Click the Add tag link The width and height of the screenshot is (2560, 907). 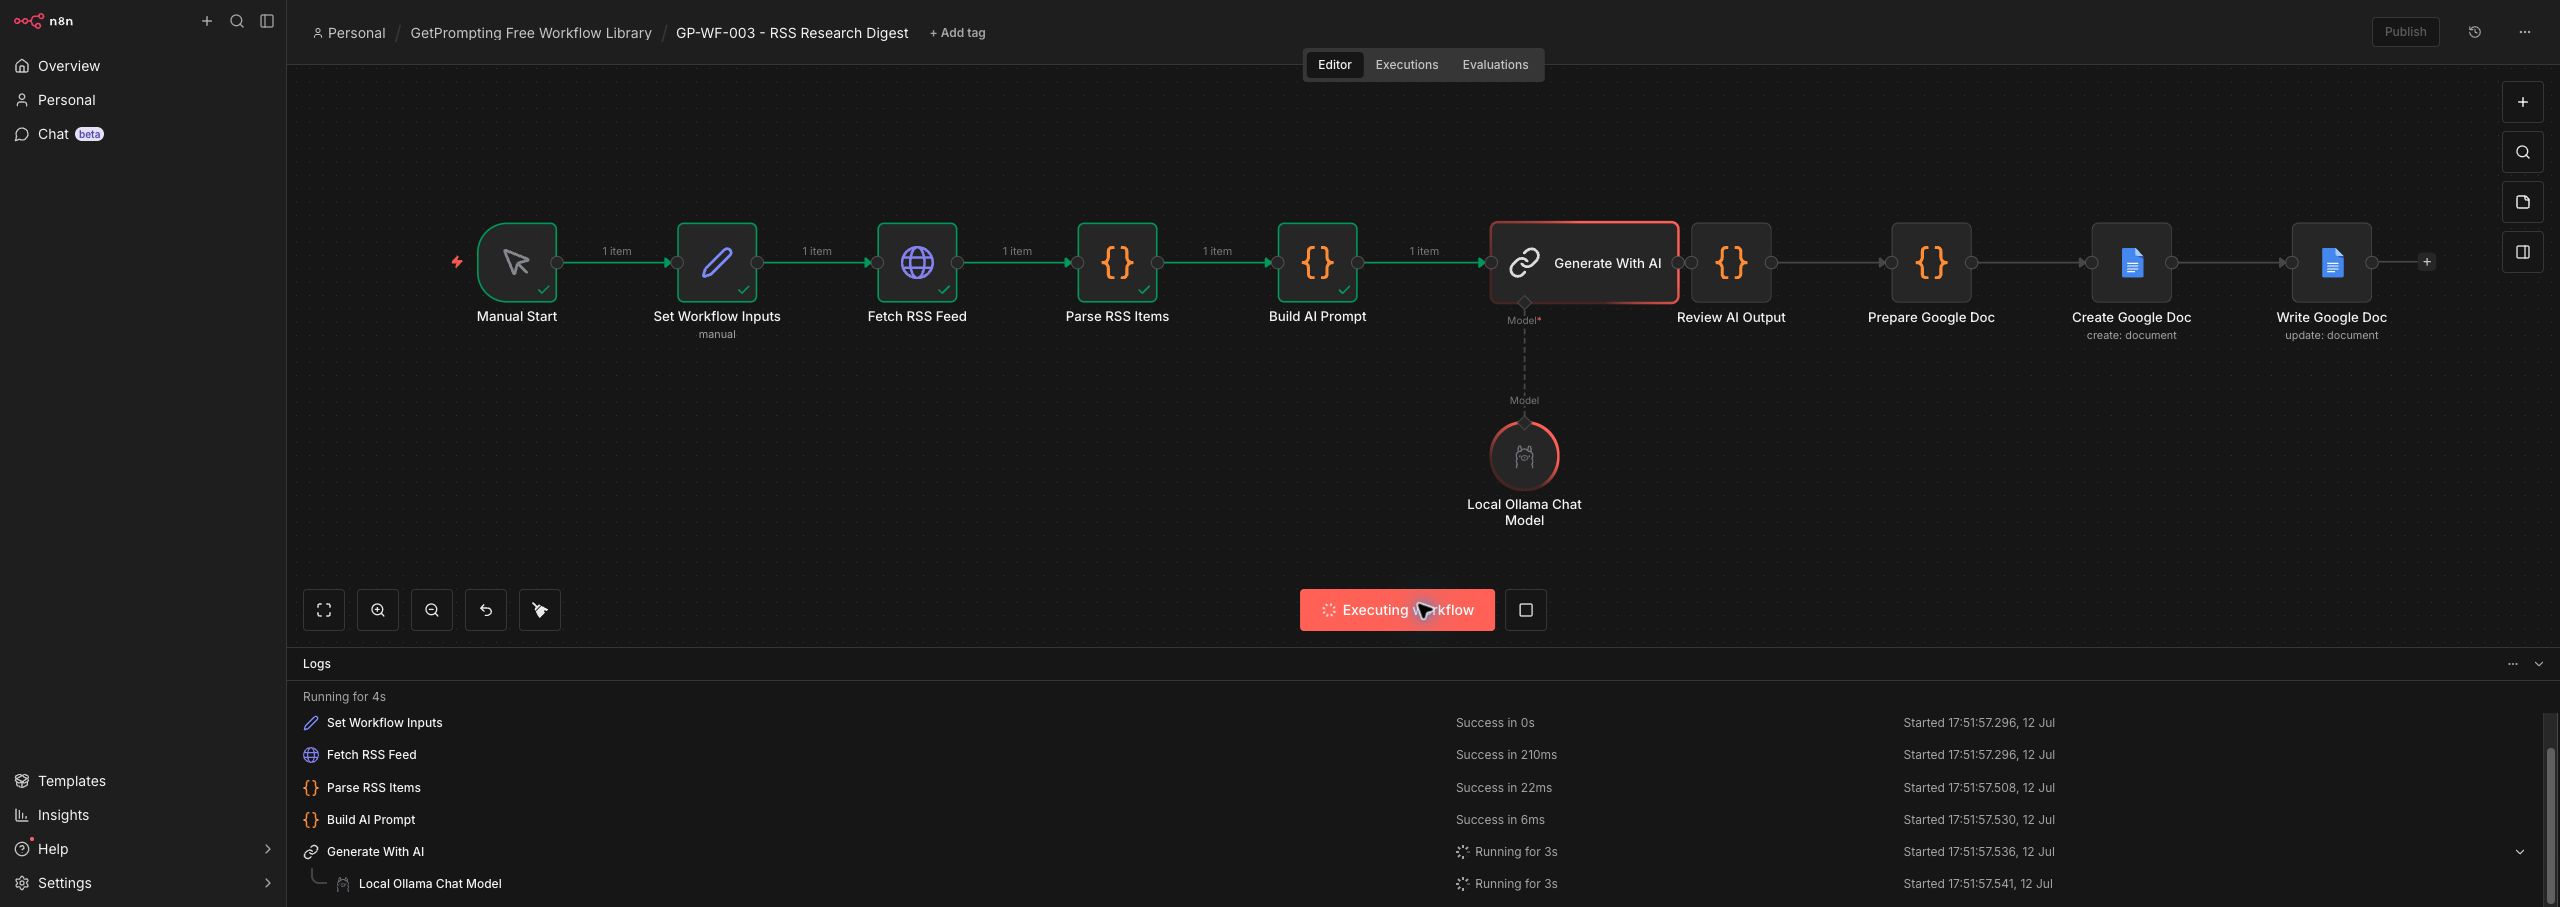coord(957,33)
